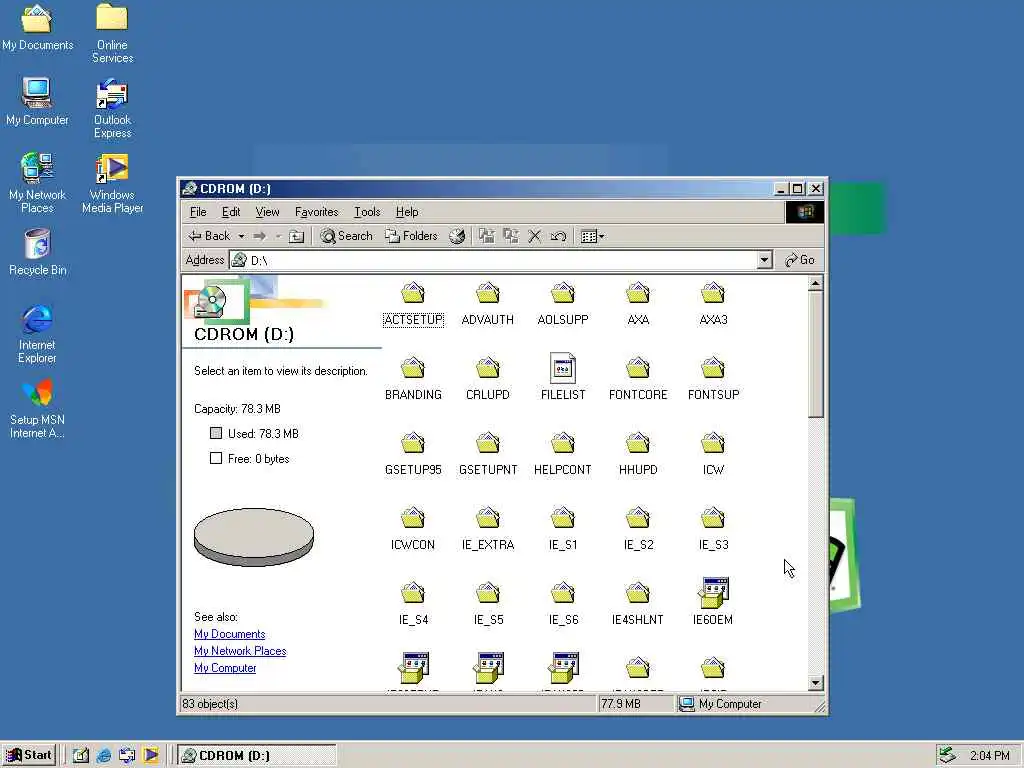Click the Delete X toolbar icon
This screenshot has height=768, width=1024.
(x=534, y=236)
